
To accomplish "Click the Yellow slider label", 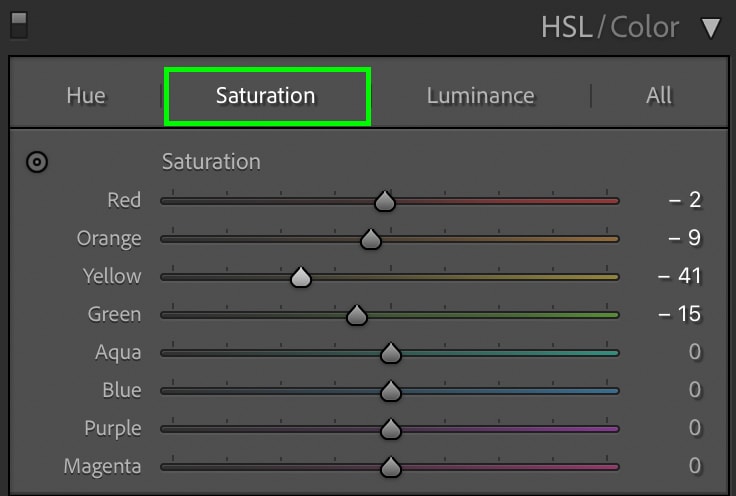I will pyautogui.click(x=112, y=276).
